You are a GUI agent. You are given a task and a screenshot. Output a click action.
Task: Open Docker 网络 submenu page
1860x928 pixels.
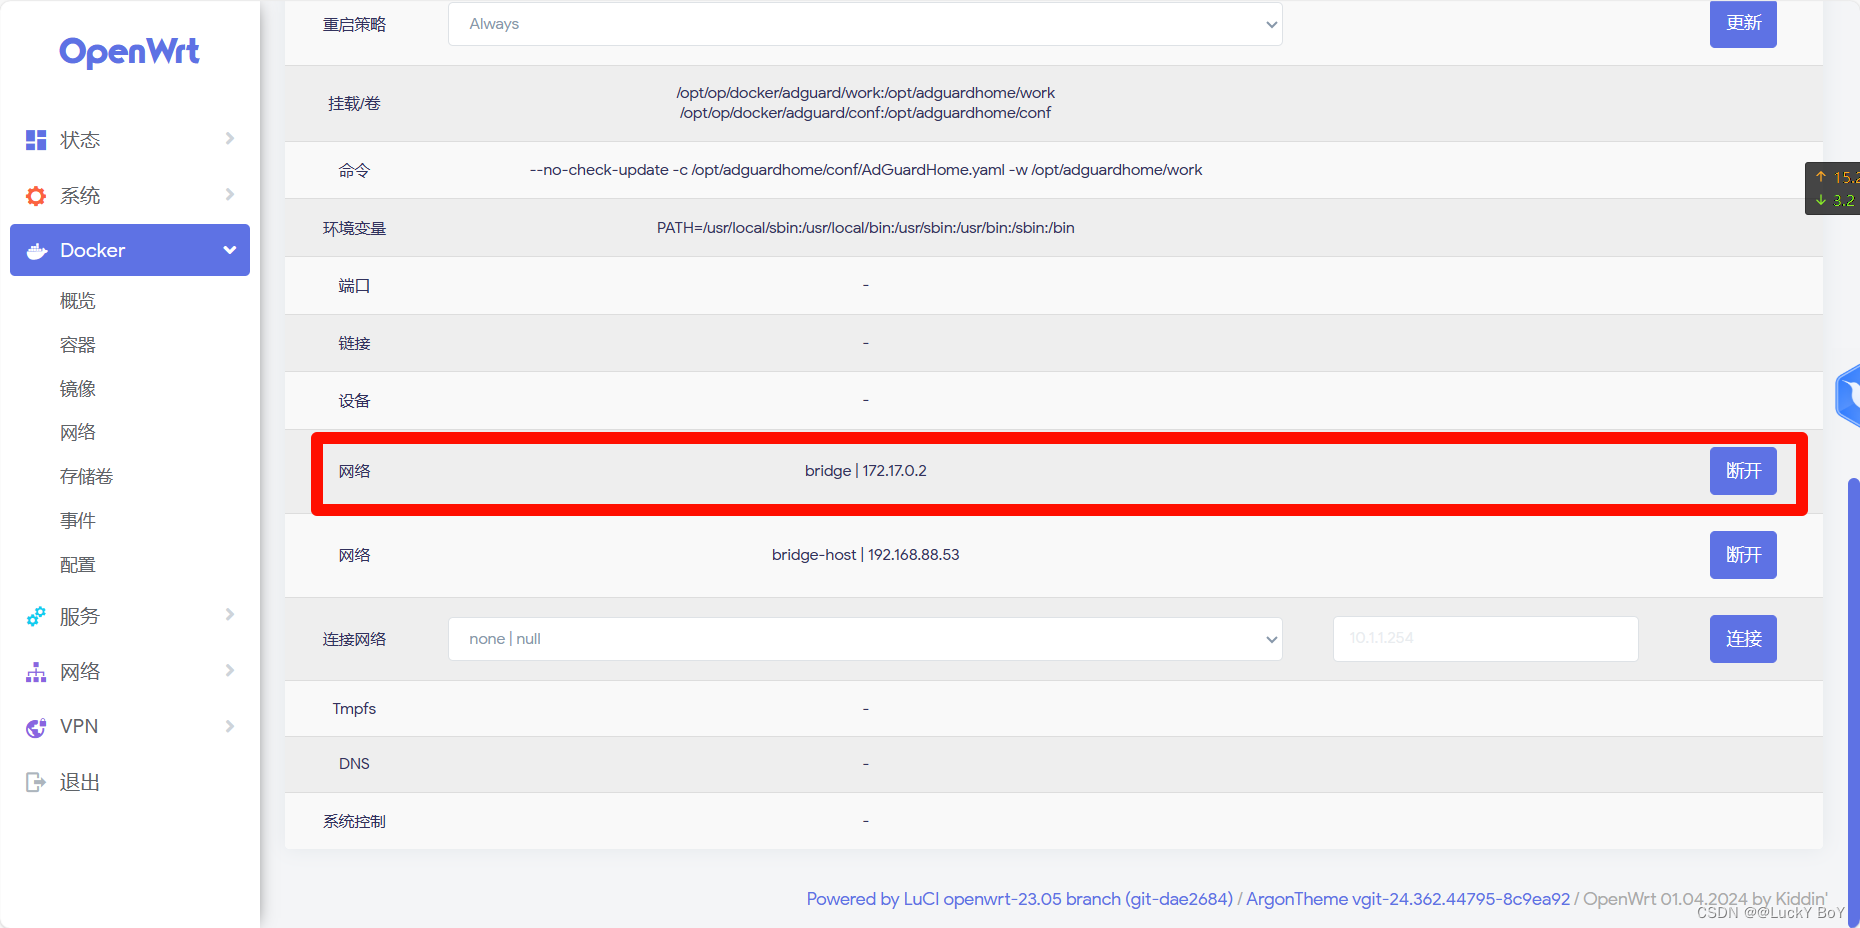click(x=78, y=433)
